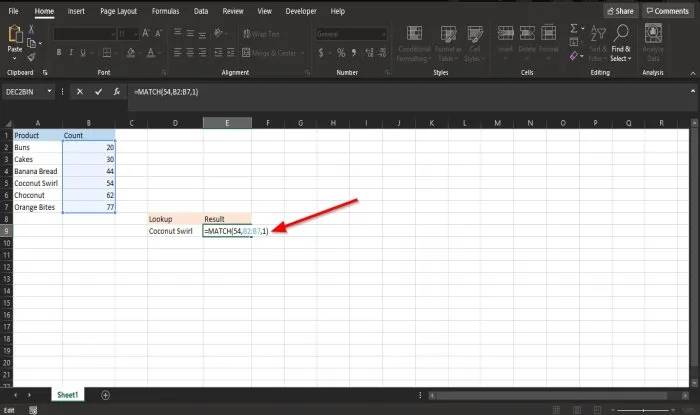Toggle Top Align in Alignment group
Screen dimensions: 700x415
(x=178, y=33)
